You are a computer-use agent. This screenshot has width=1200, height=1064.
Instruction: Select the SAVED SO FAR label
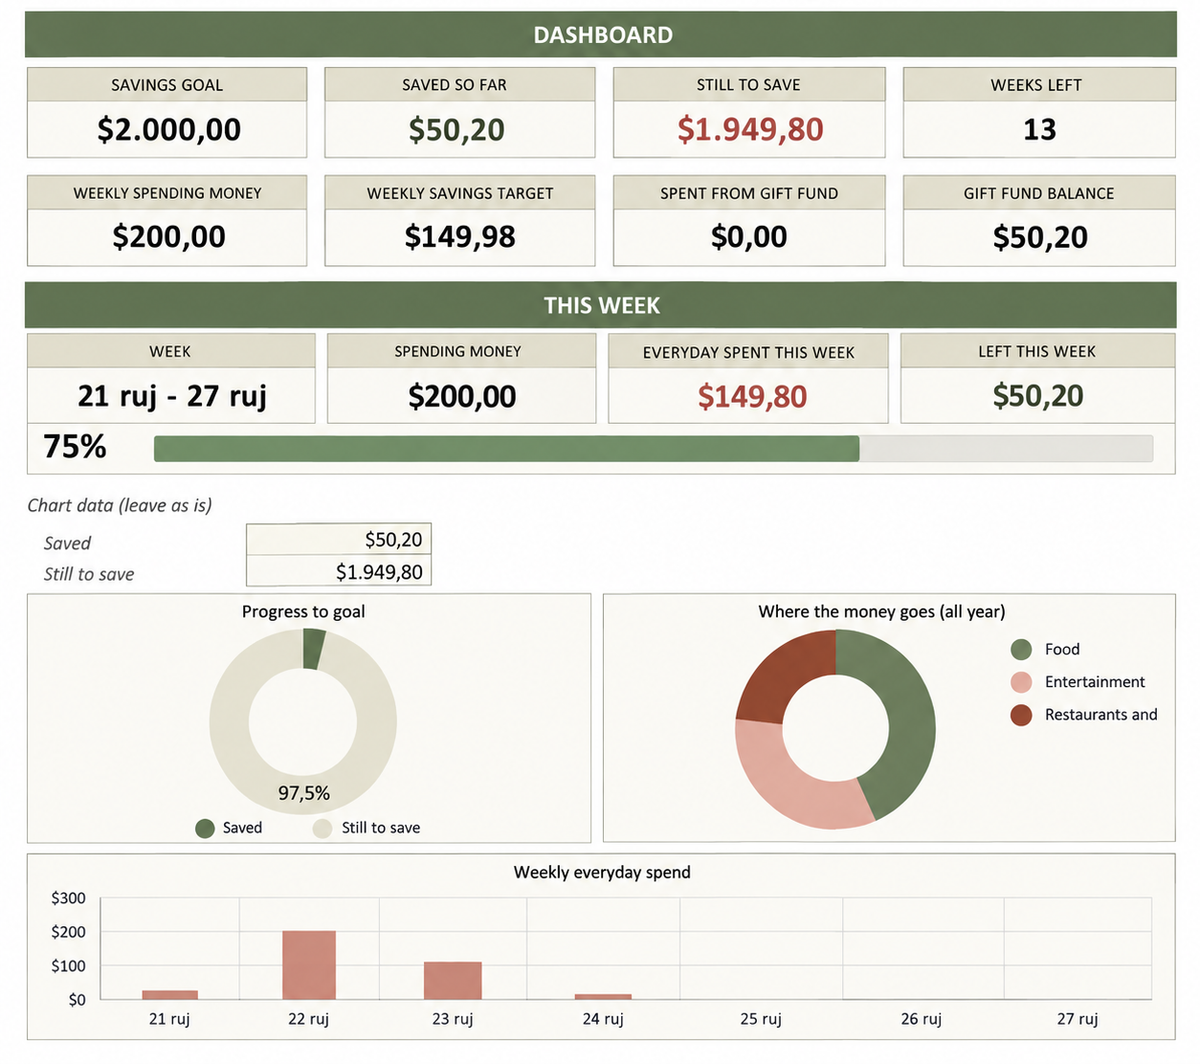tap(454, 85)
